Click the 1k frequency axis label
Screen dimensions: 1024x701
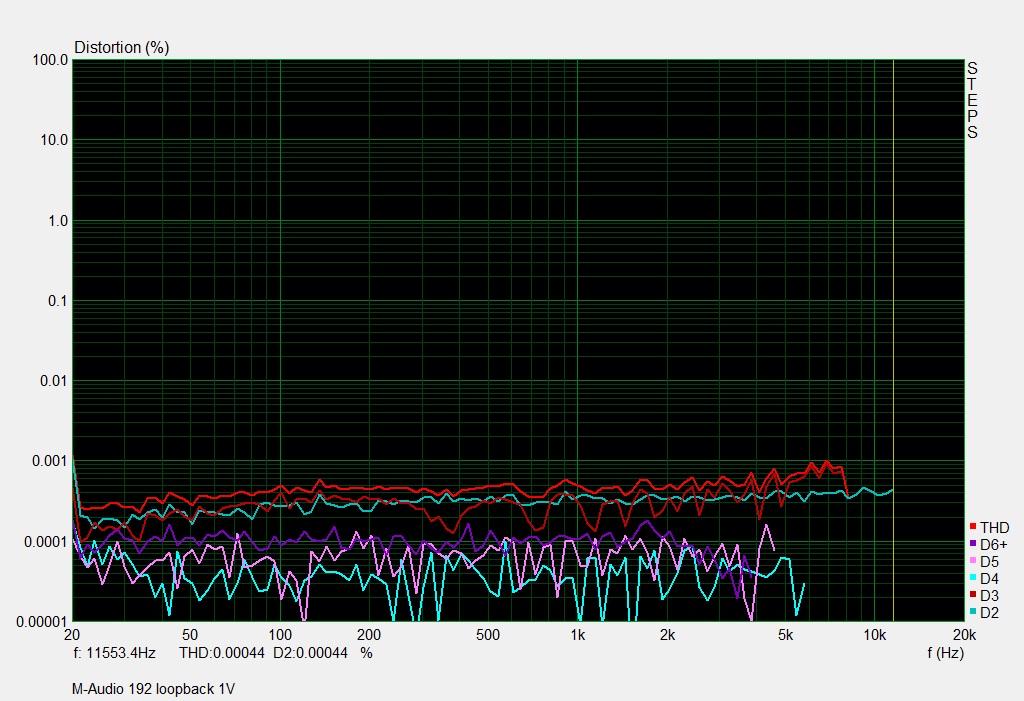(x=577, y=635)
